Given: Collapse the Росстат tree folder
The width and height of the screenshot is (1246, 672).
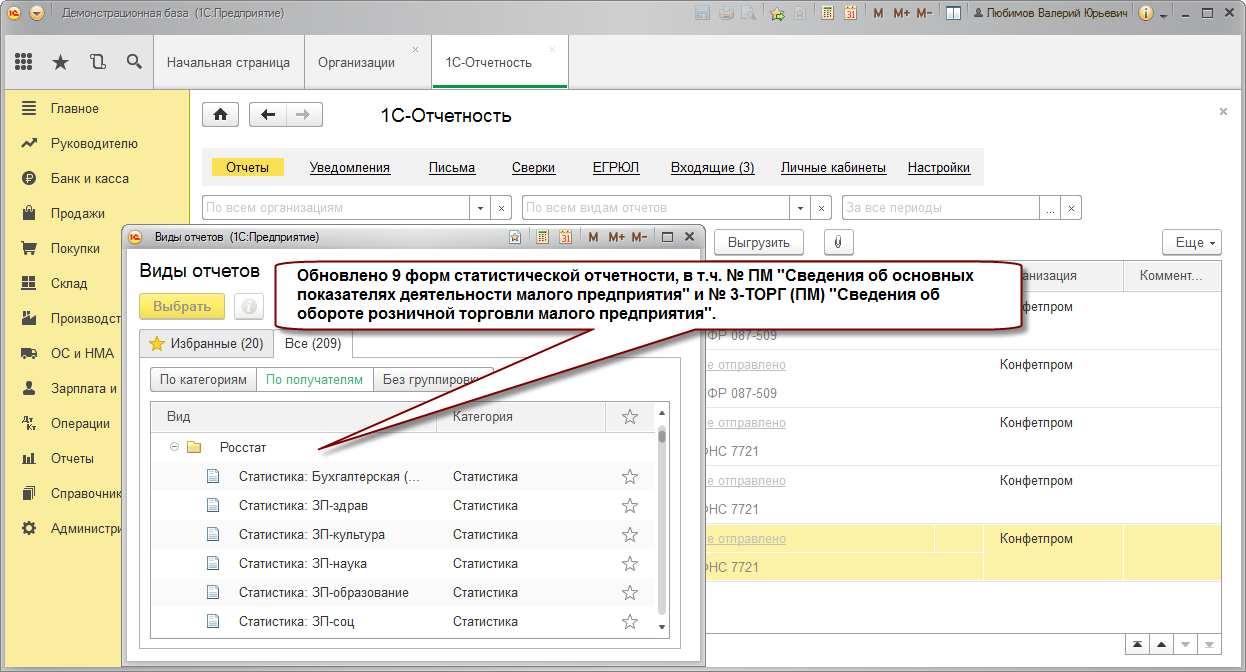Looking at the screenshot, I should (174, 447).
